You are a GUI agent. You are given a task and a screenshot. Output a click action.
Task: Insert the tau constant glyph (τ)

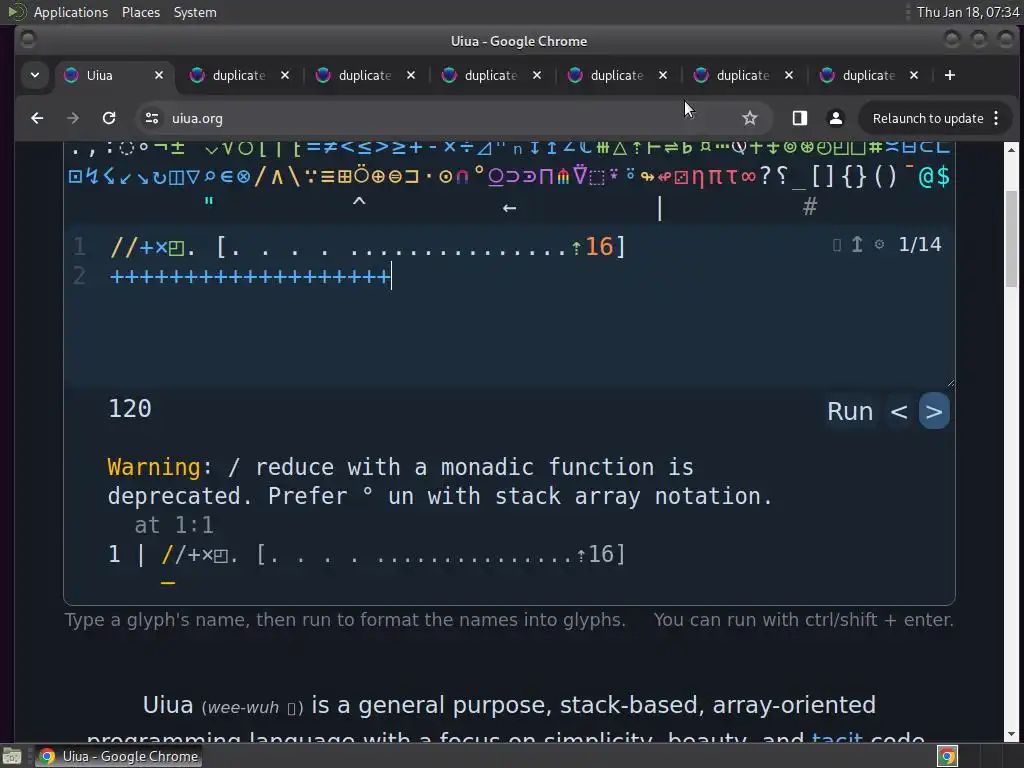tap(732, 177)
